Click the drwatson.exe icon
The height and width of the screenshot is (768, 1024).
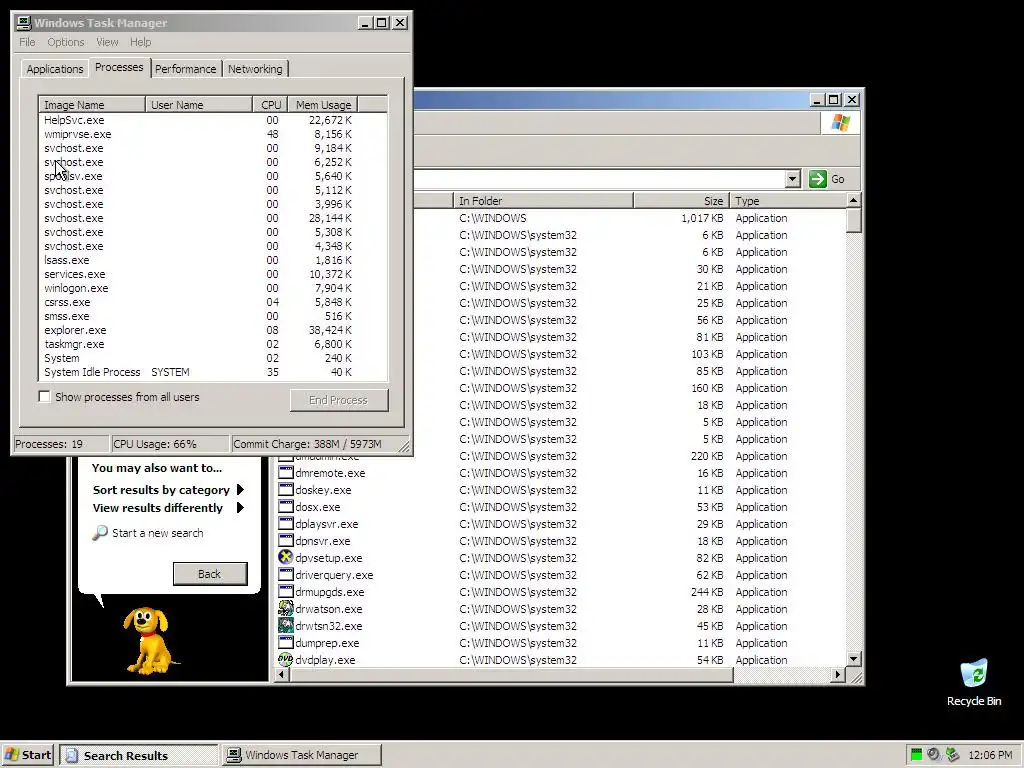pos(285,609)
